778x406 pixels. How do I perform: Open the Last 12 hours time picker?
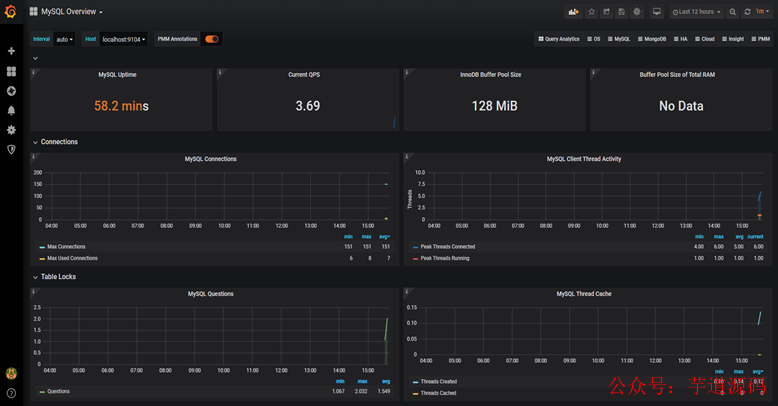696,11
